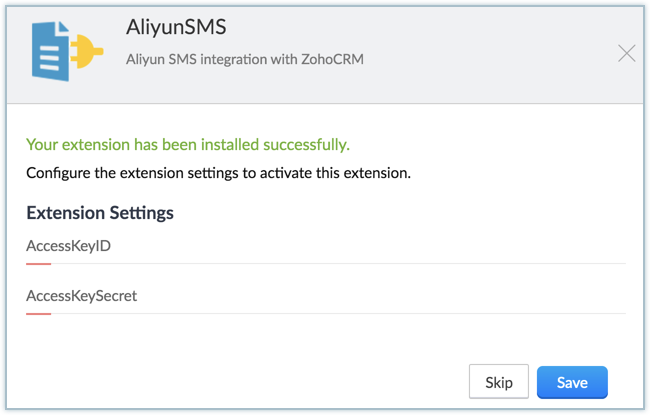Close the AliyunSMS dialog with the X
The image size is (650, 415).
(626, 53)
